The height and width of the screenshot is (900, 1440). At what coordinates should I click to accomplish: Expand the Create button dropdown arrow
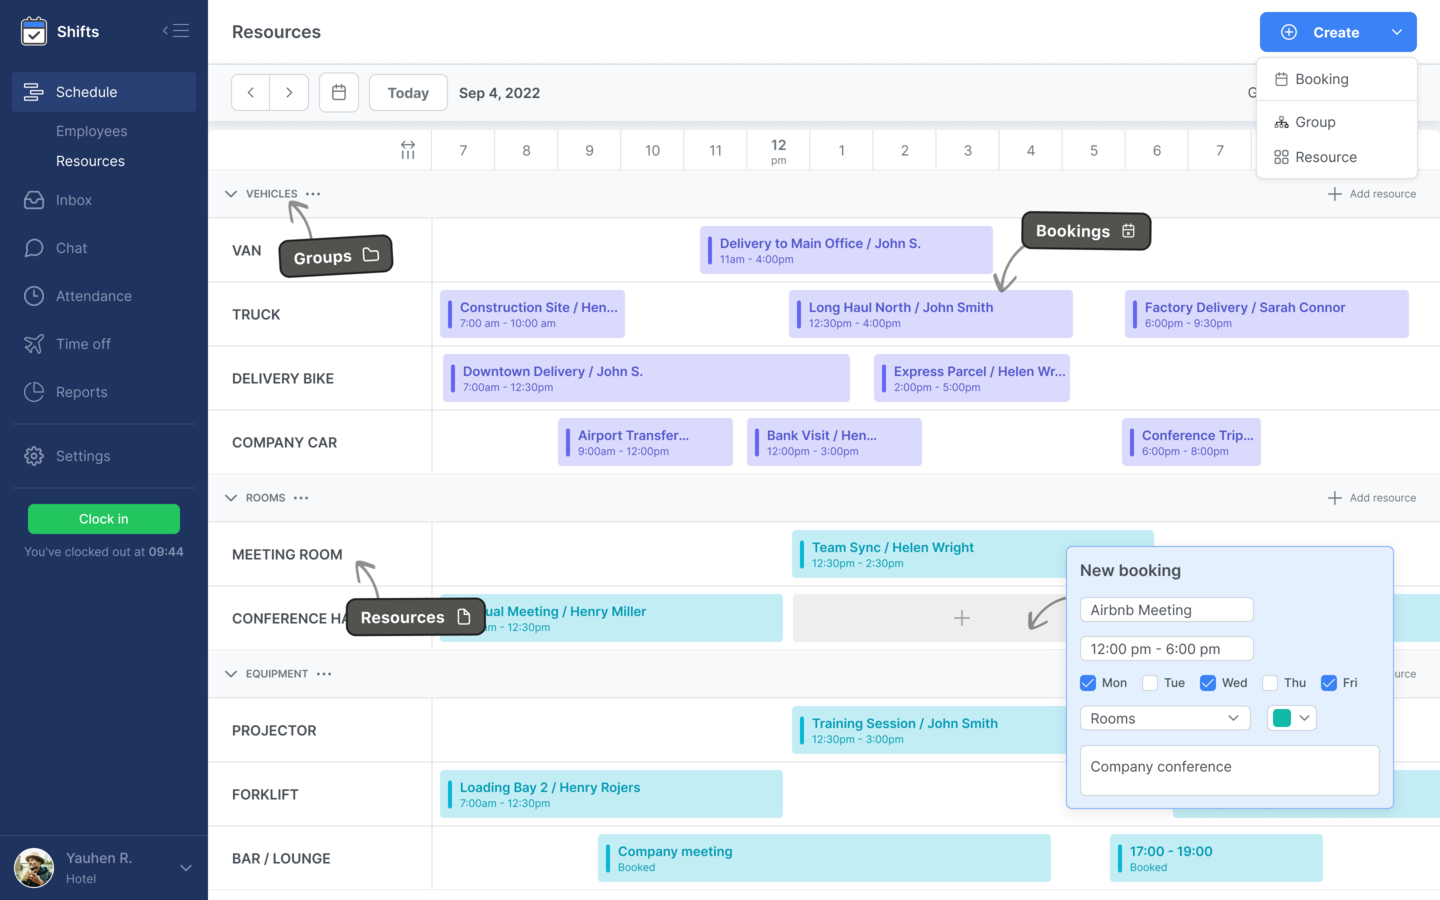point(1397,31)
